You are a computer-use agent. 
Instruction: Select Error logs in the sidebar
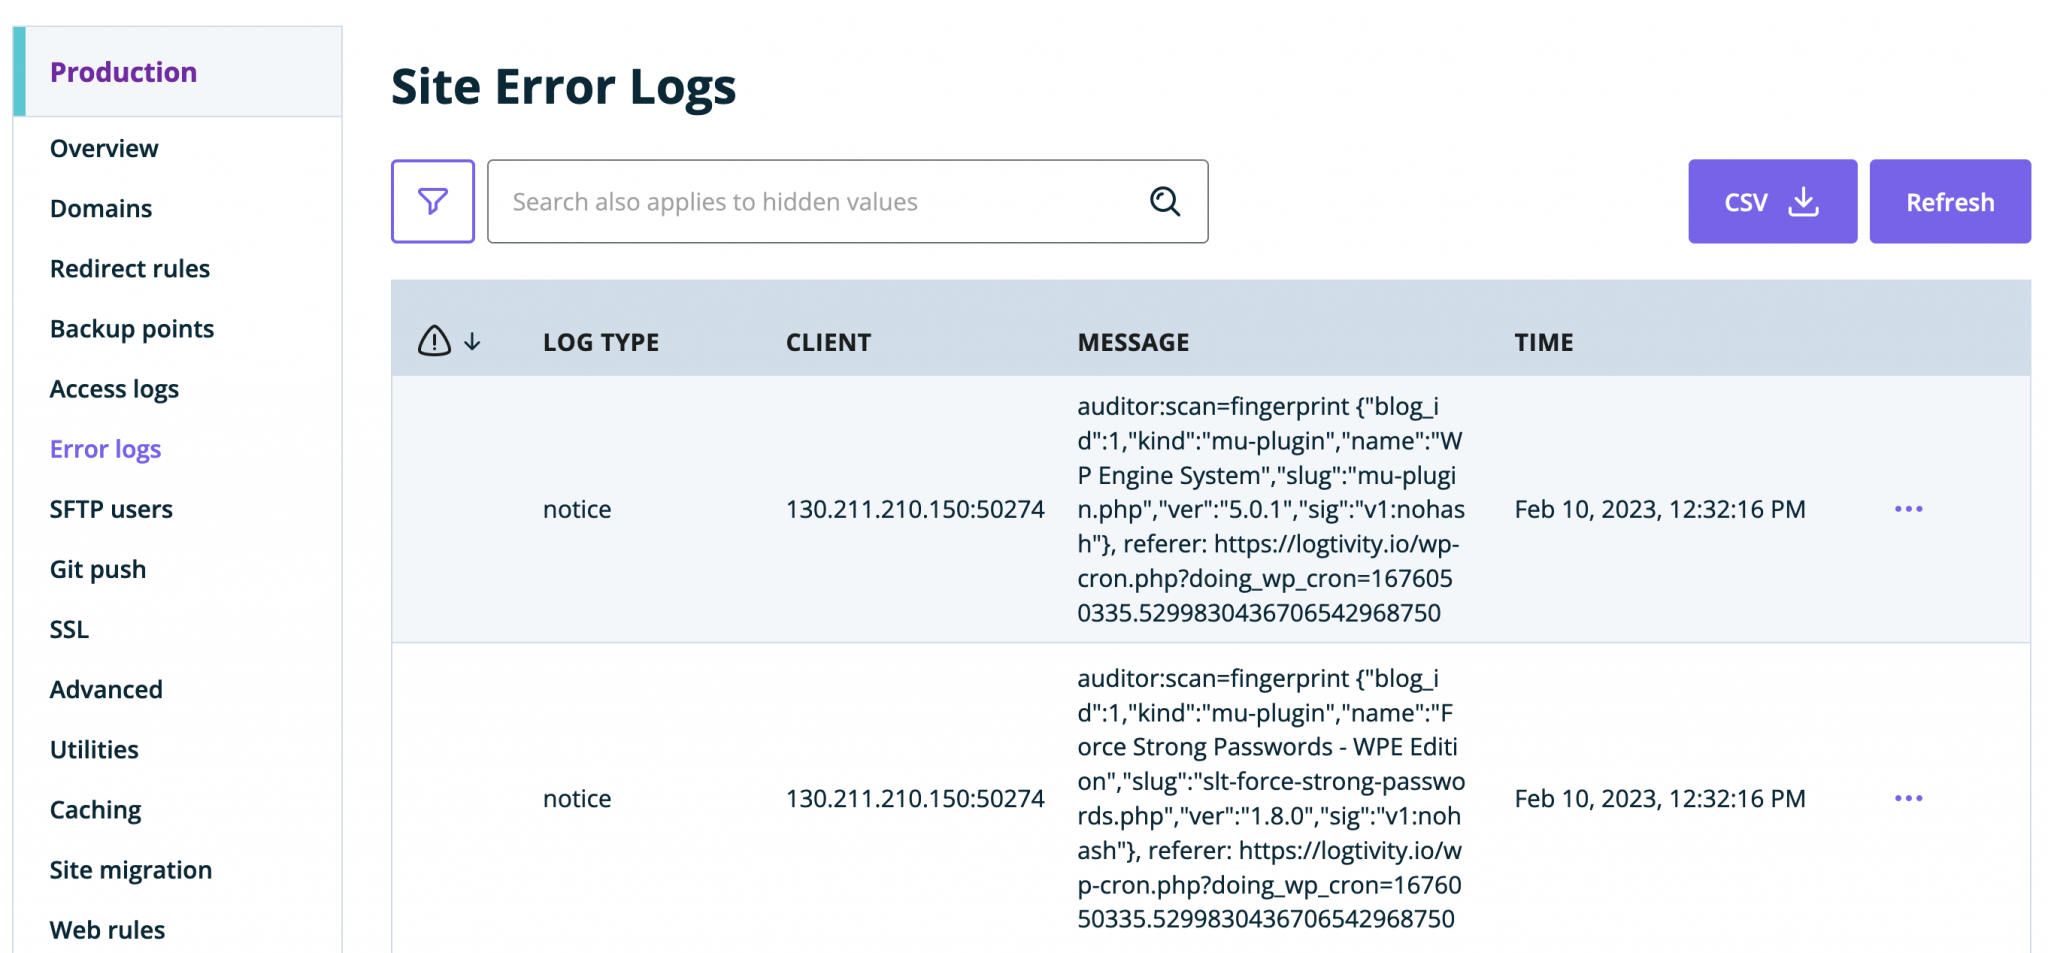(105, 448)
